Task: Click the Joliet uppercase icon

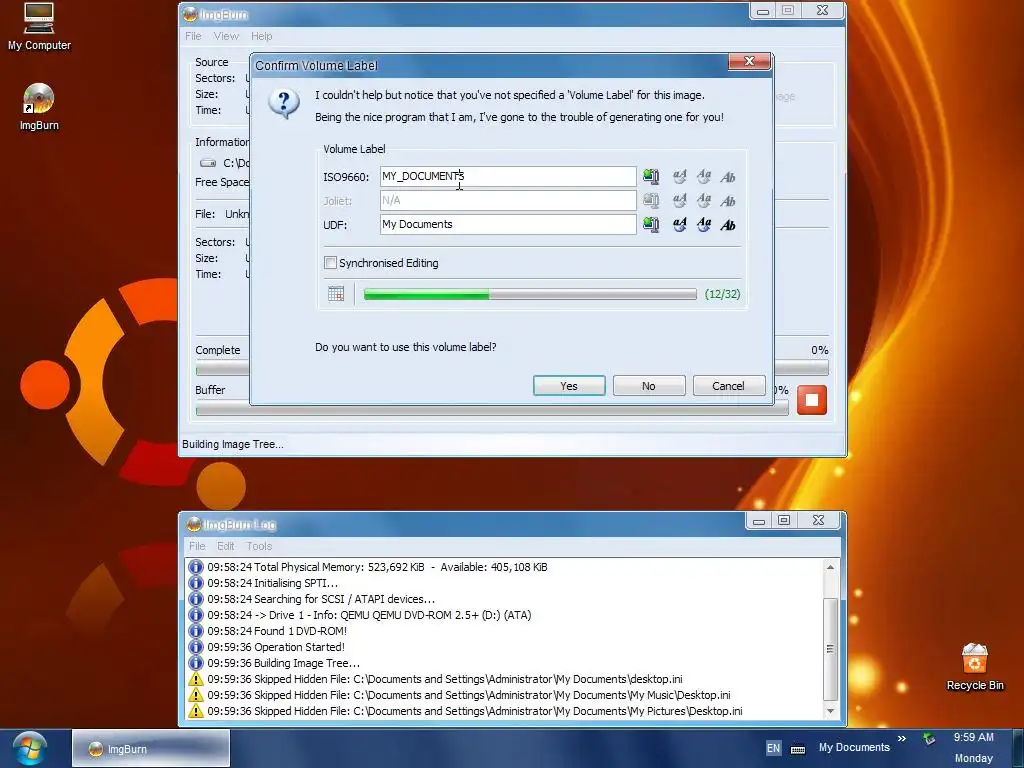Action: 704,200
